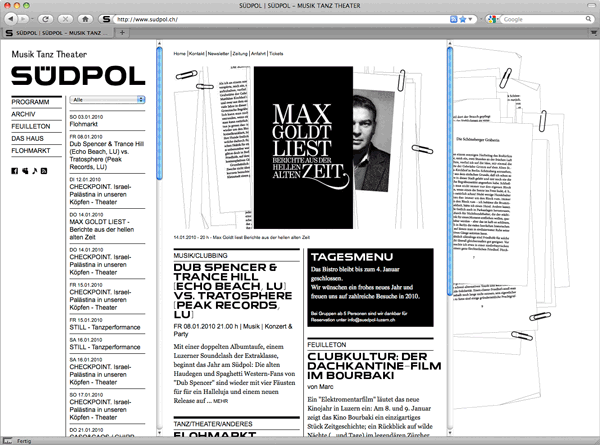Screen dimensions: 600x445
Task: Open the FLOHMARKT sidebar menu item
Action: 31,151
